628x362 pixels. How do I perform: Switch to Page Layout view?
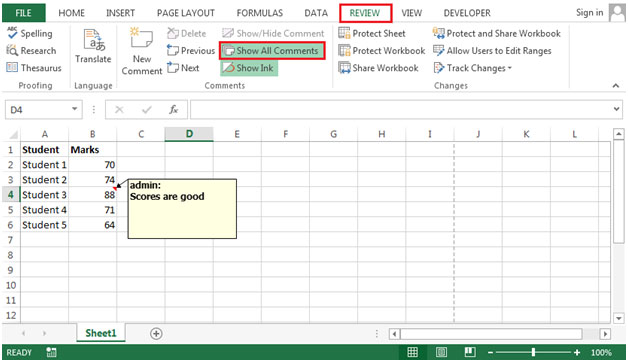(x=441, y=352)
